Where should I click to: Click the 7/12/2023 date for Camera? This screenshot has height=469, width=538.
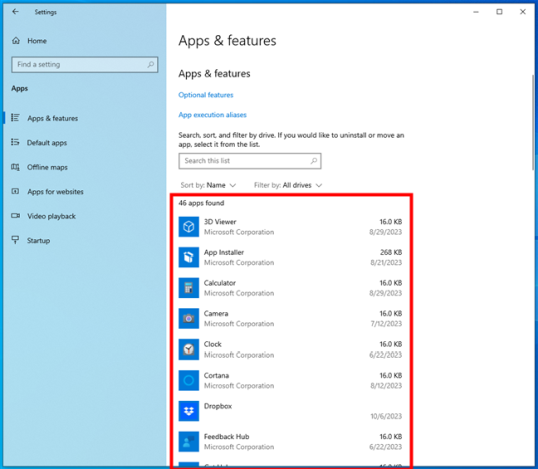point(386,324)
